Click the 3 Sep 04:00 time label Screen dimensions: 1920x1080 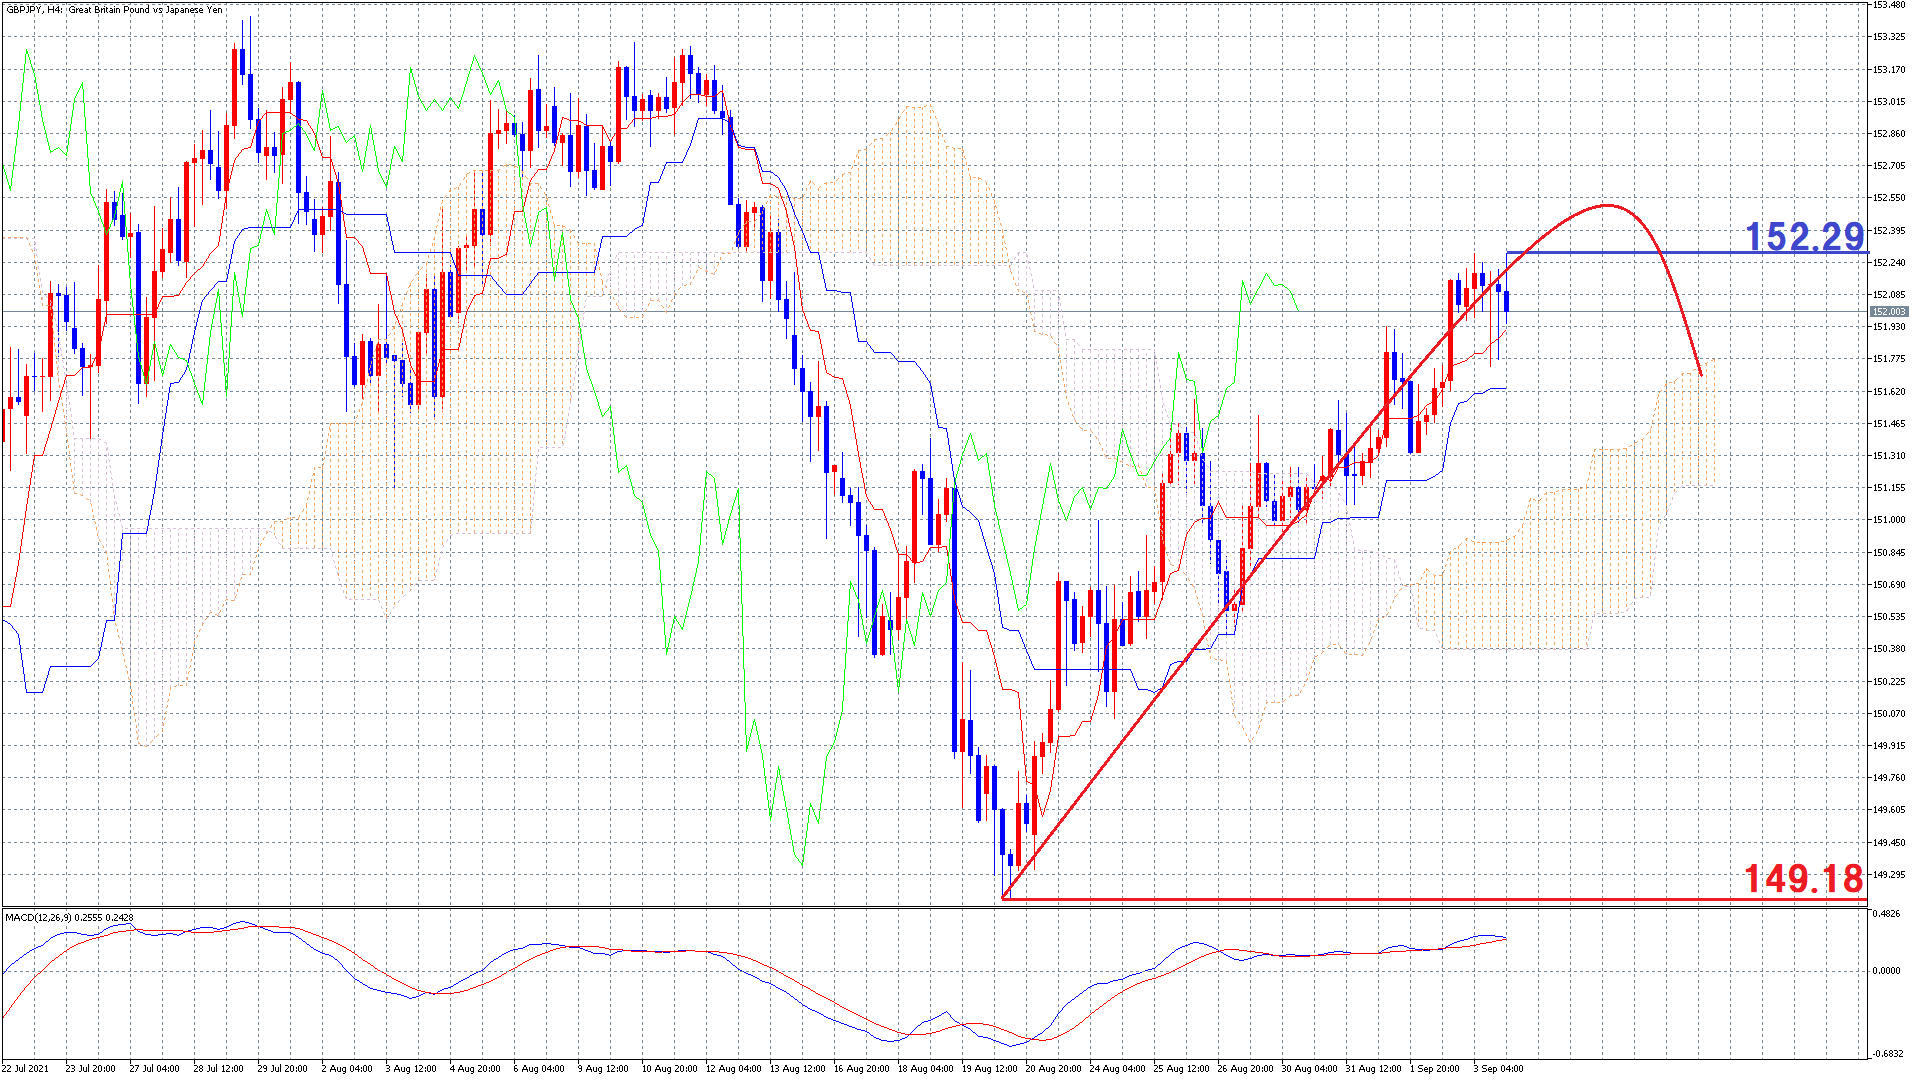pos(1498,1068)
